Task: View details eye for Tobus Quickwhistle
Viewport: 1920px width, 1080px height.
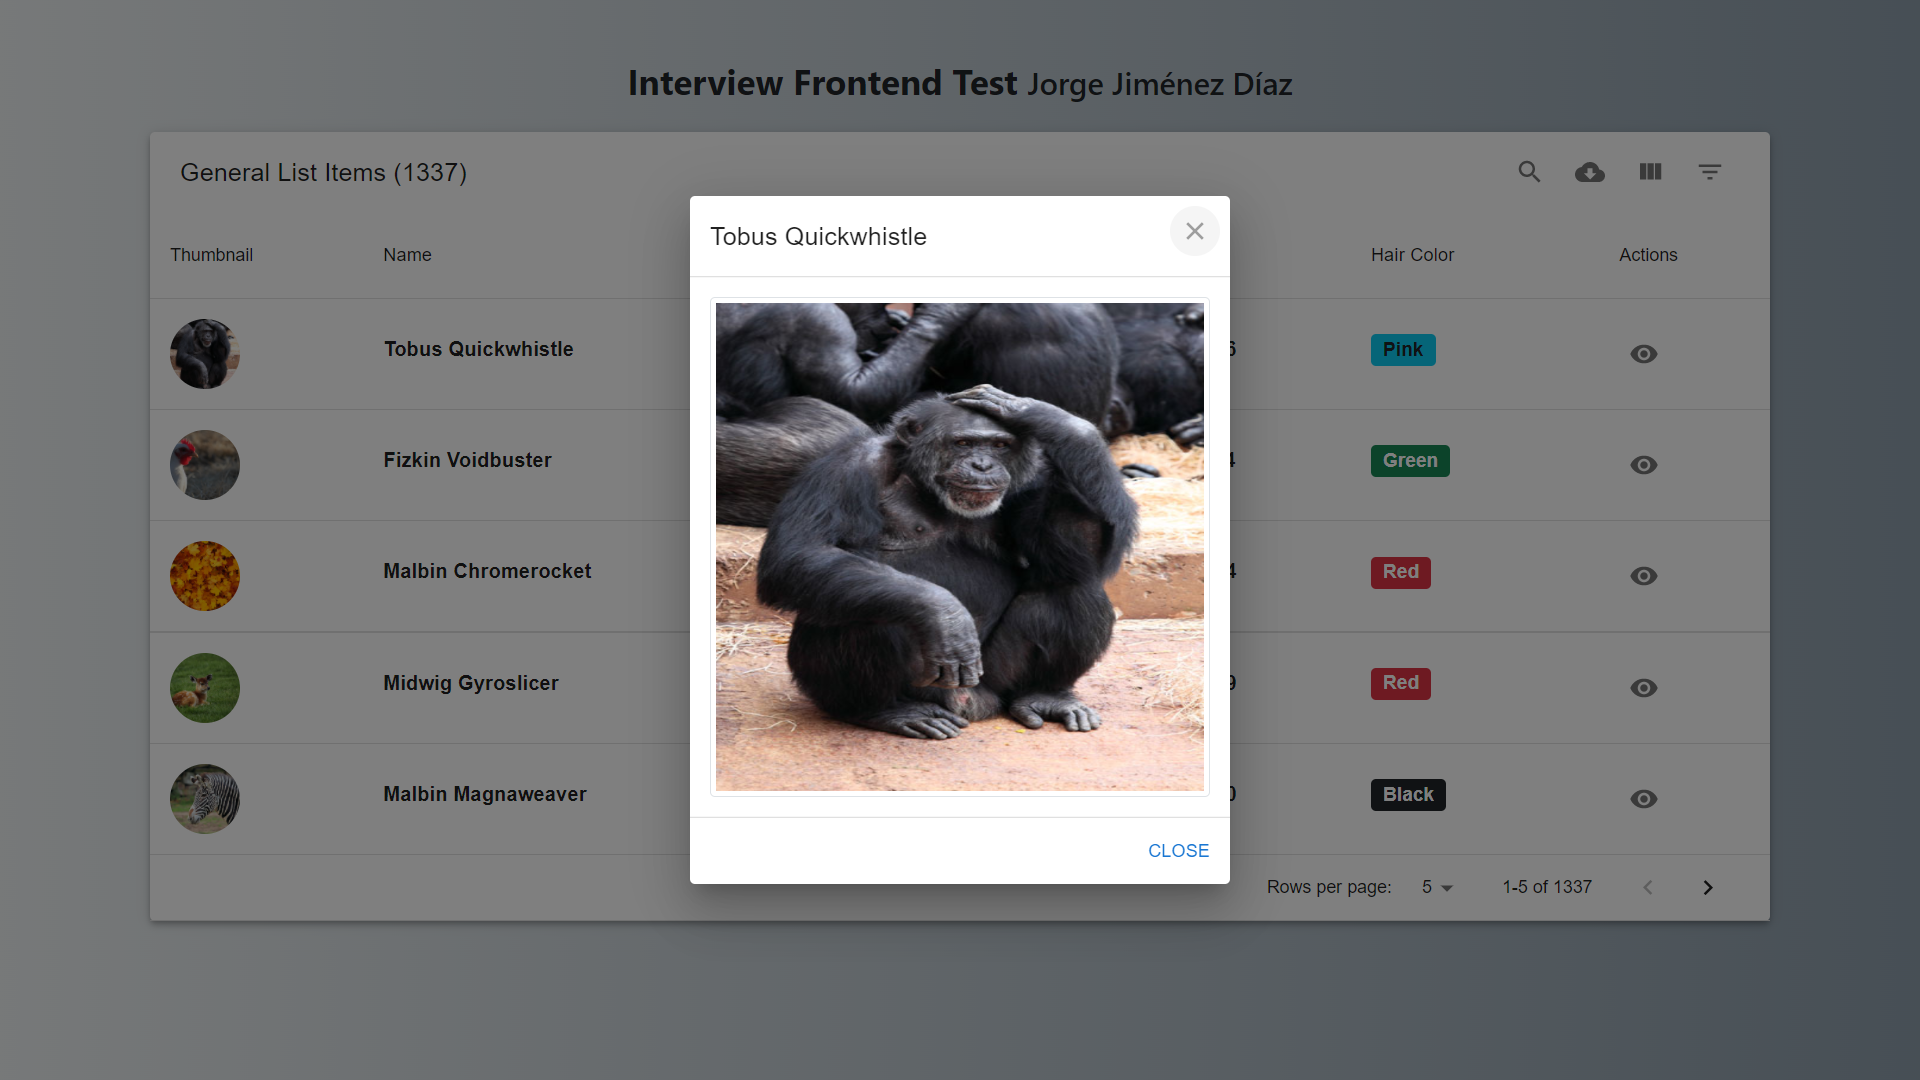Action: [1643, 354]
